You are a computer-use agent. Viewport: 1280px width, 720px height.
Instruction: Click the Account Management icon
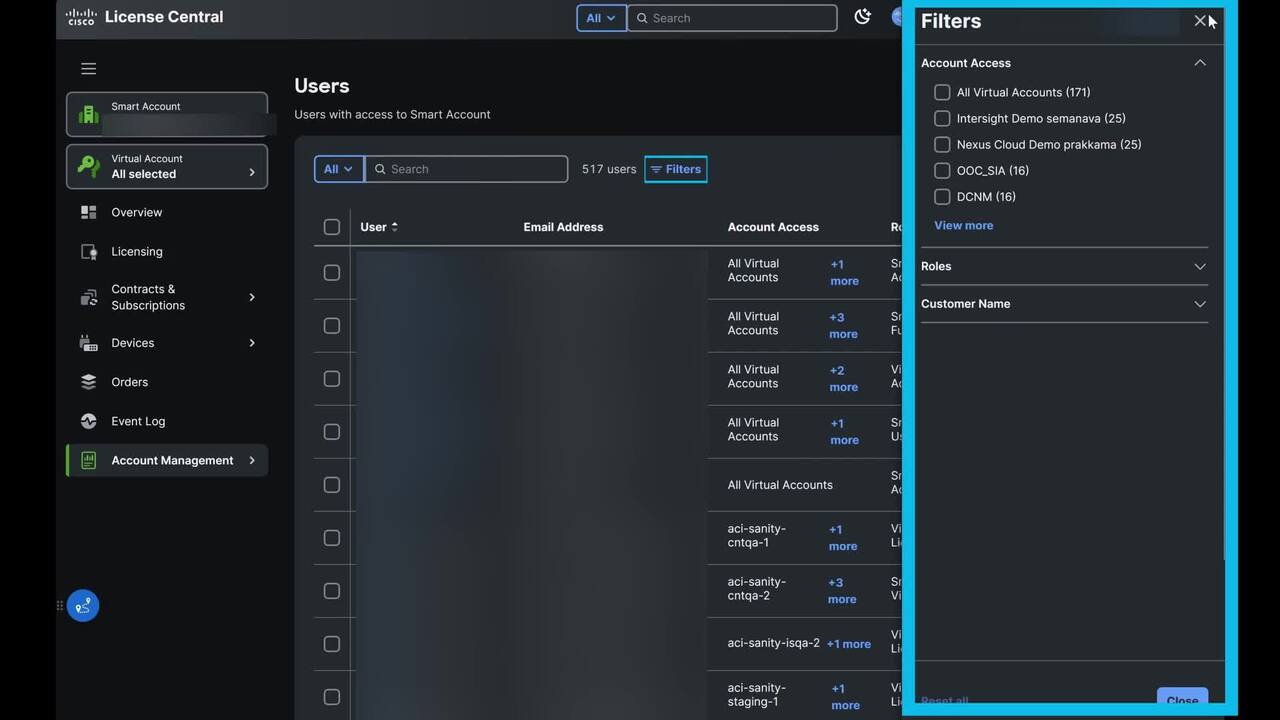pyautogui.click(x=89, y=460)
